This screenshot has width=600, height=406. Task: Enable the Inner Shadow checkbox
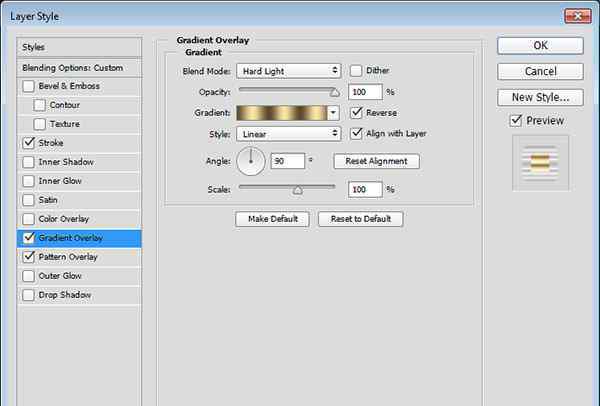[x=28, y=162]
